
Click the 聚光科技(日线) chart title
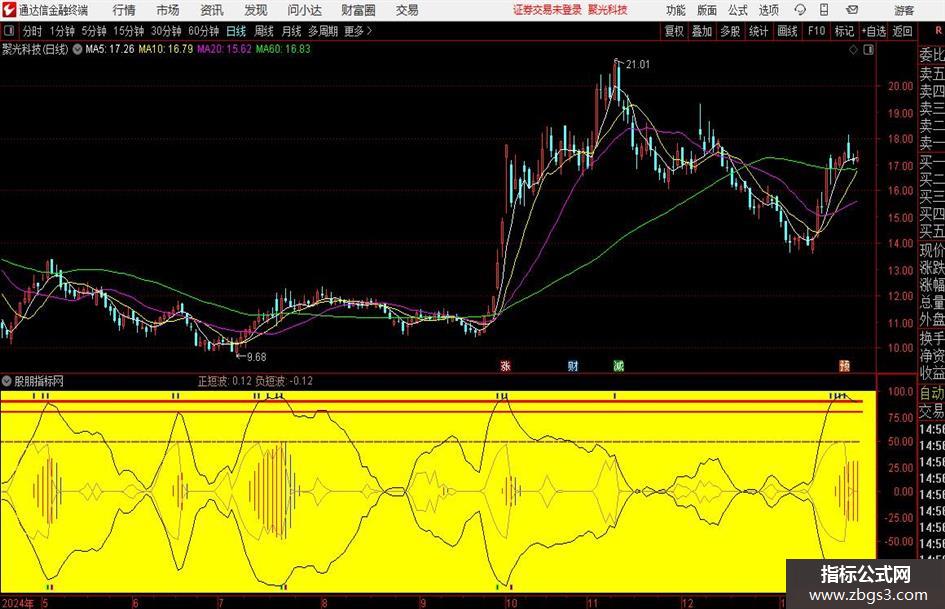coord(35,49)
